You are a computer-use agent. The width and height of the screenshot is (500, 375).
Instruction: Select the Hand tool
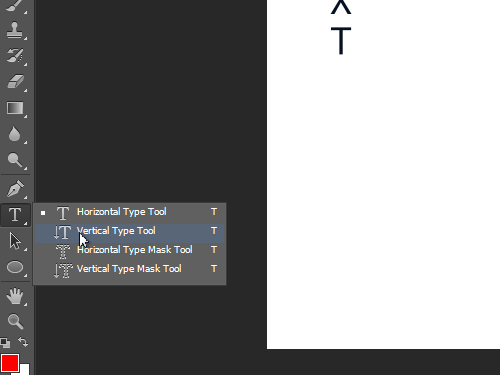(15, 296)
